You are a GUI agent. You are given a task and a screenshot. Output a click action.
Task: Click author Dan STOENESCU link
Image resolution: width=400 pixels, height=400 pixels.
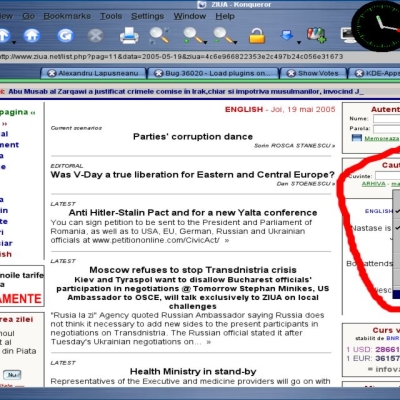pos(306,184)
